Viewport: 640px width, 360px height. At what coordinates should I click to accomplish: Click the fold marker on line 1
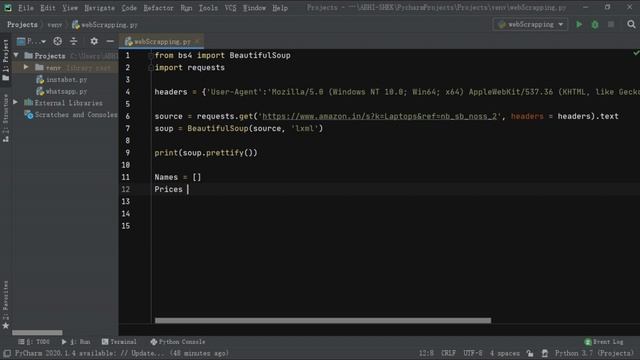pyautogui.click(x=151, y=56)
